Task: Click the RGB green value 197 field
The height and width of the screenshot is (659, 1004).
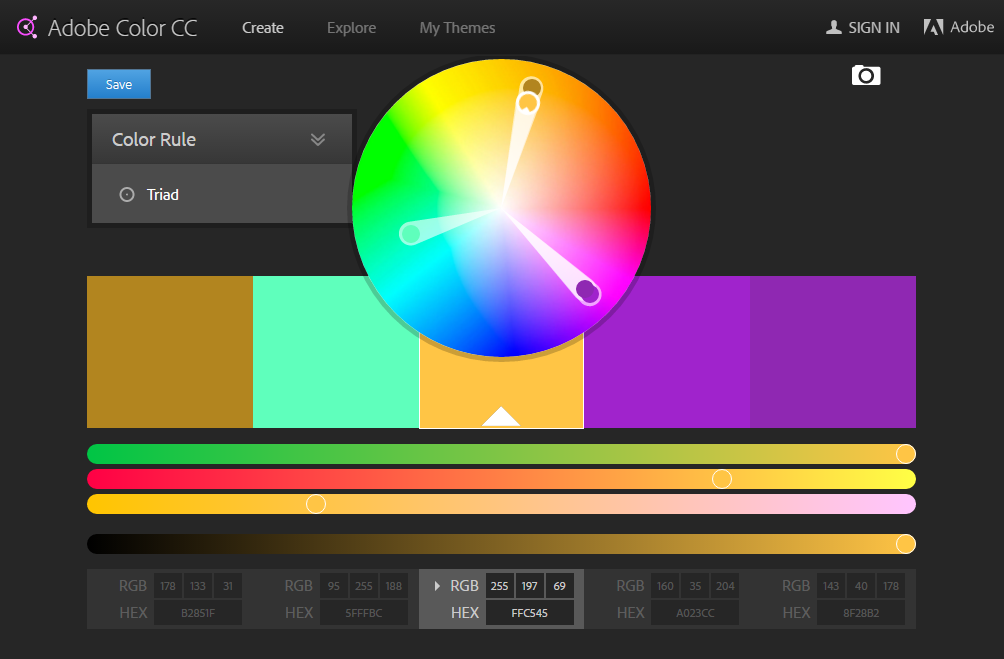Action: point(530,586)
